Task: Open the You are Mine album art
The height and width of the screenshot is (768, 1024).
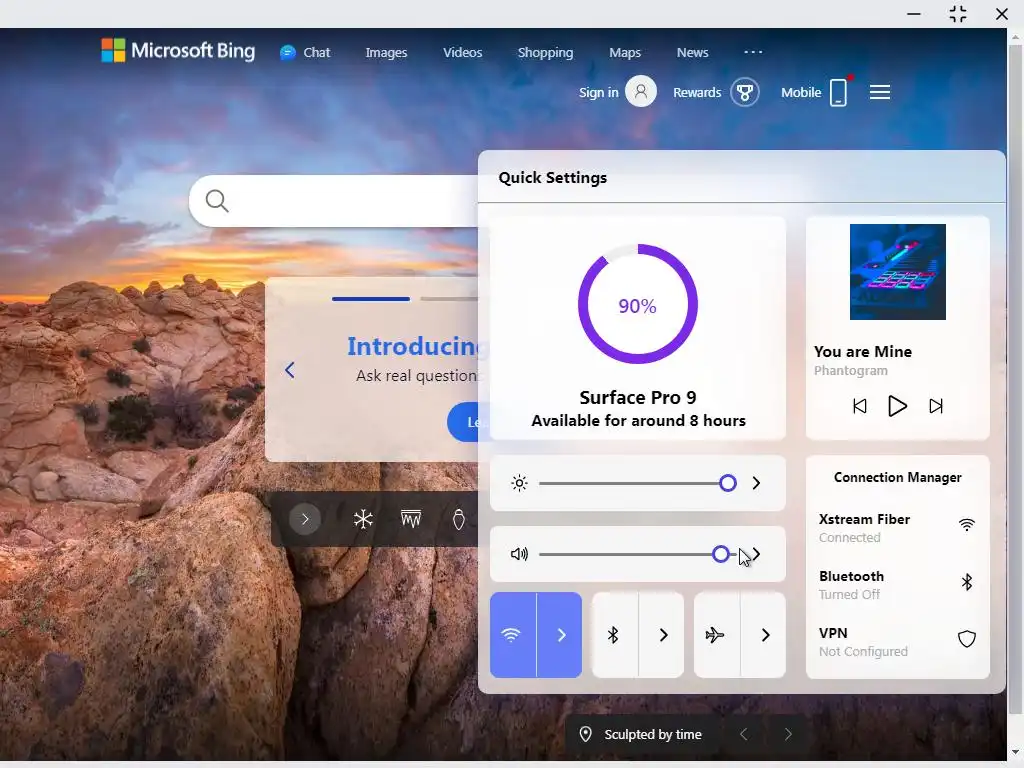Action: (897, 272)
